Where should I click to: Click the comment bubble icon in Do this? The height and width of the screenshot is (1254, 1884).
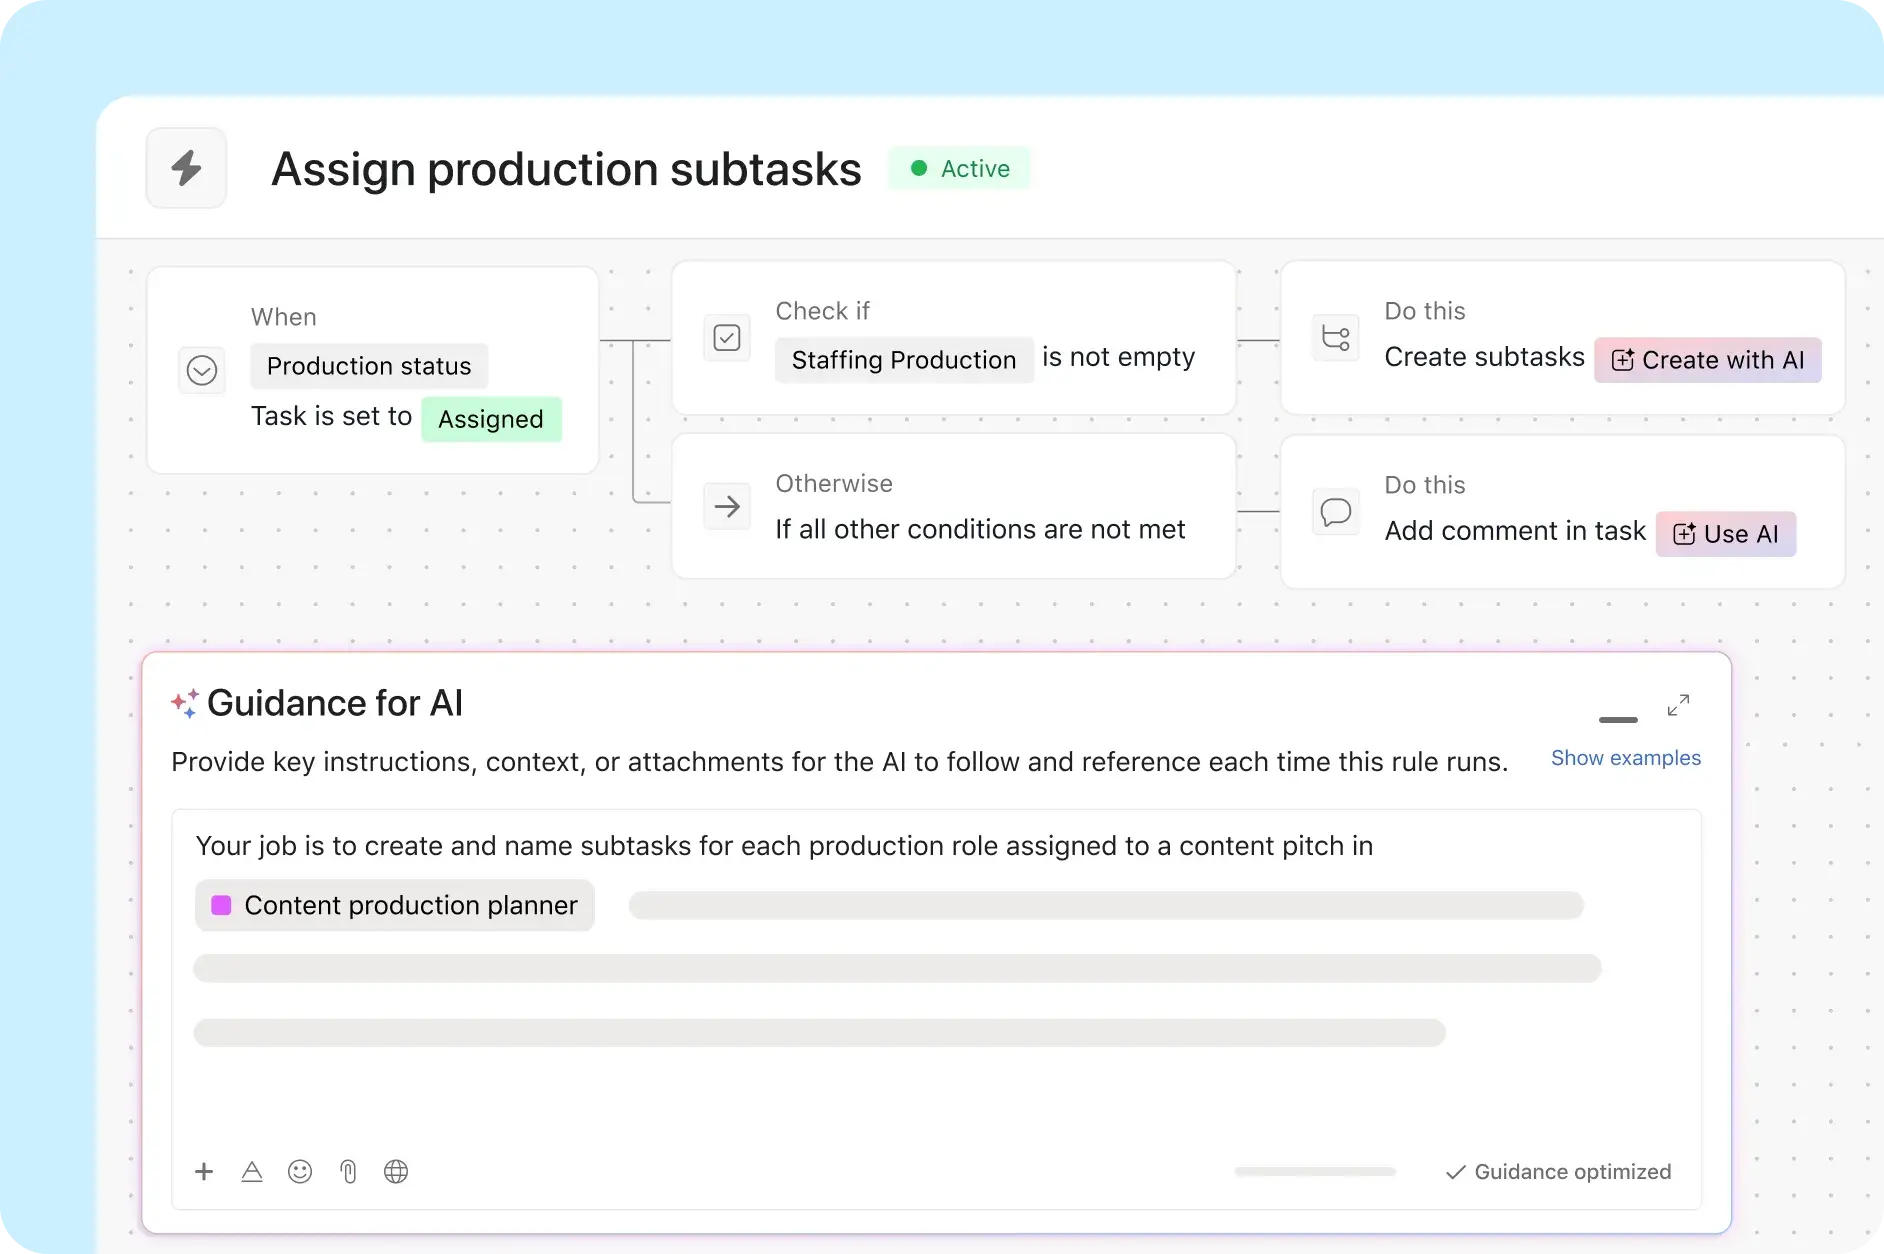1335,511
